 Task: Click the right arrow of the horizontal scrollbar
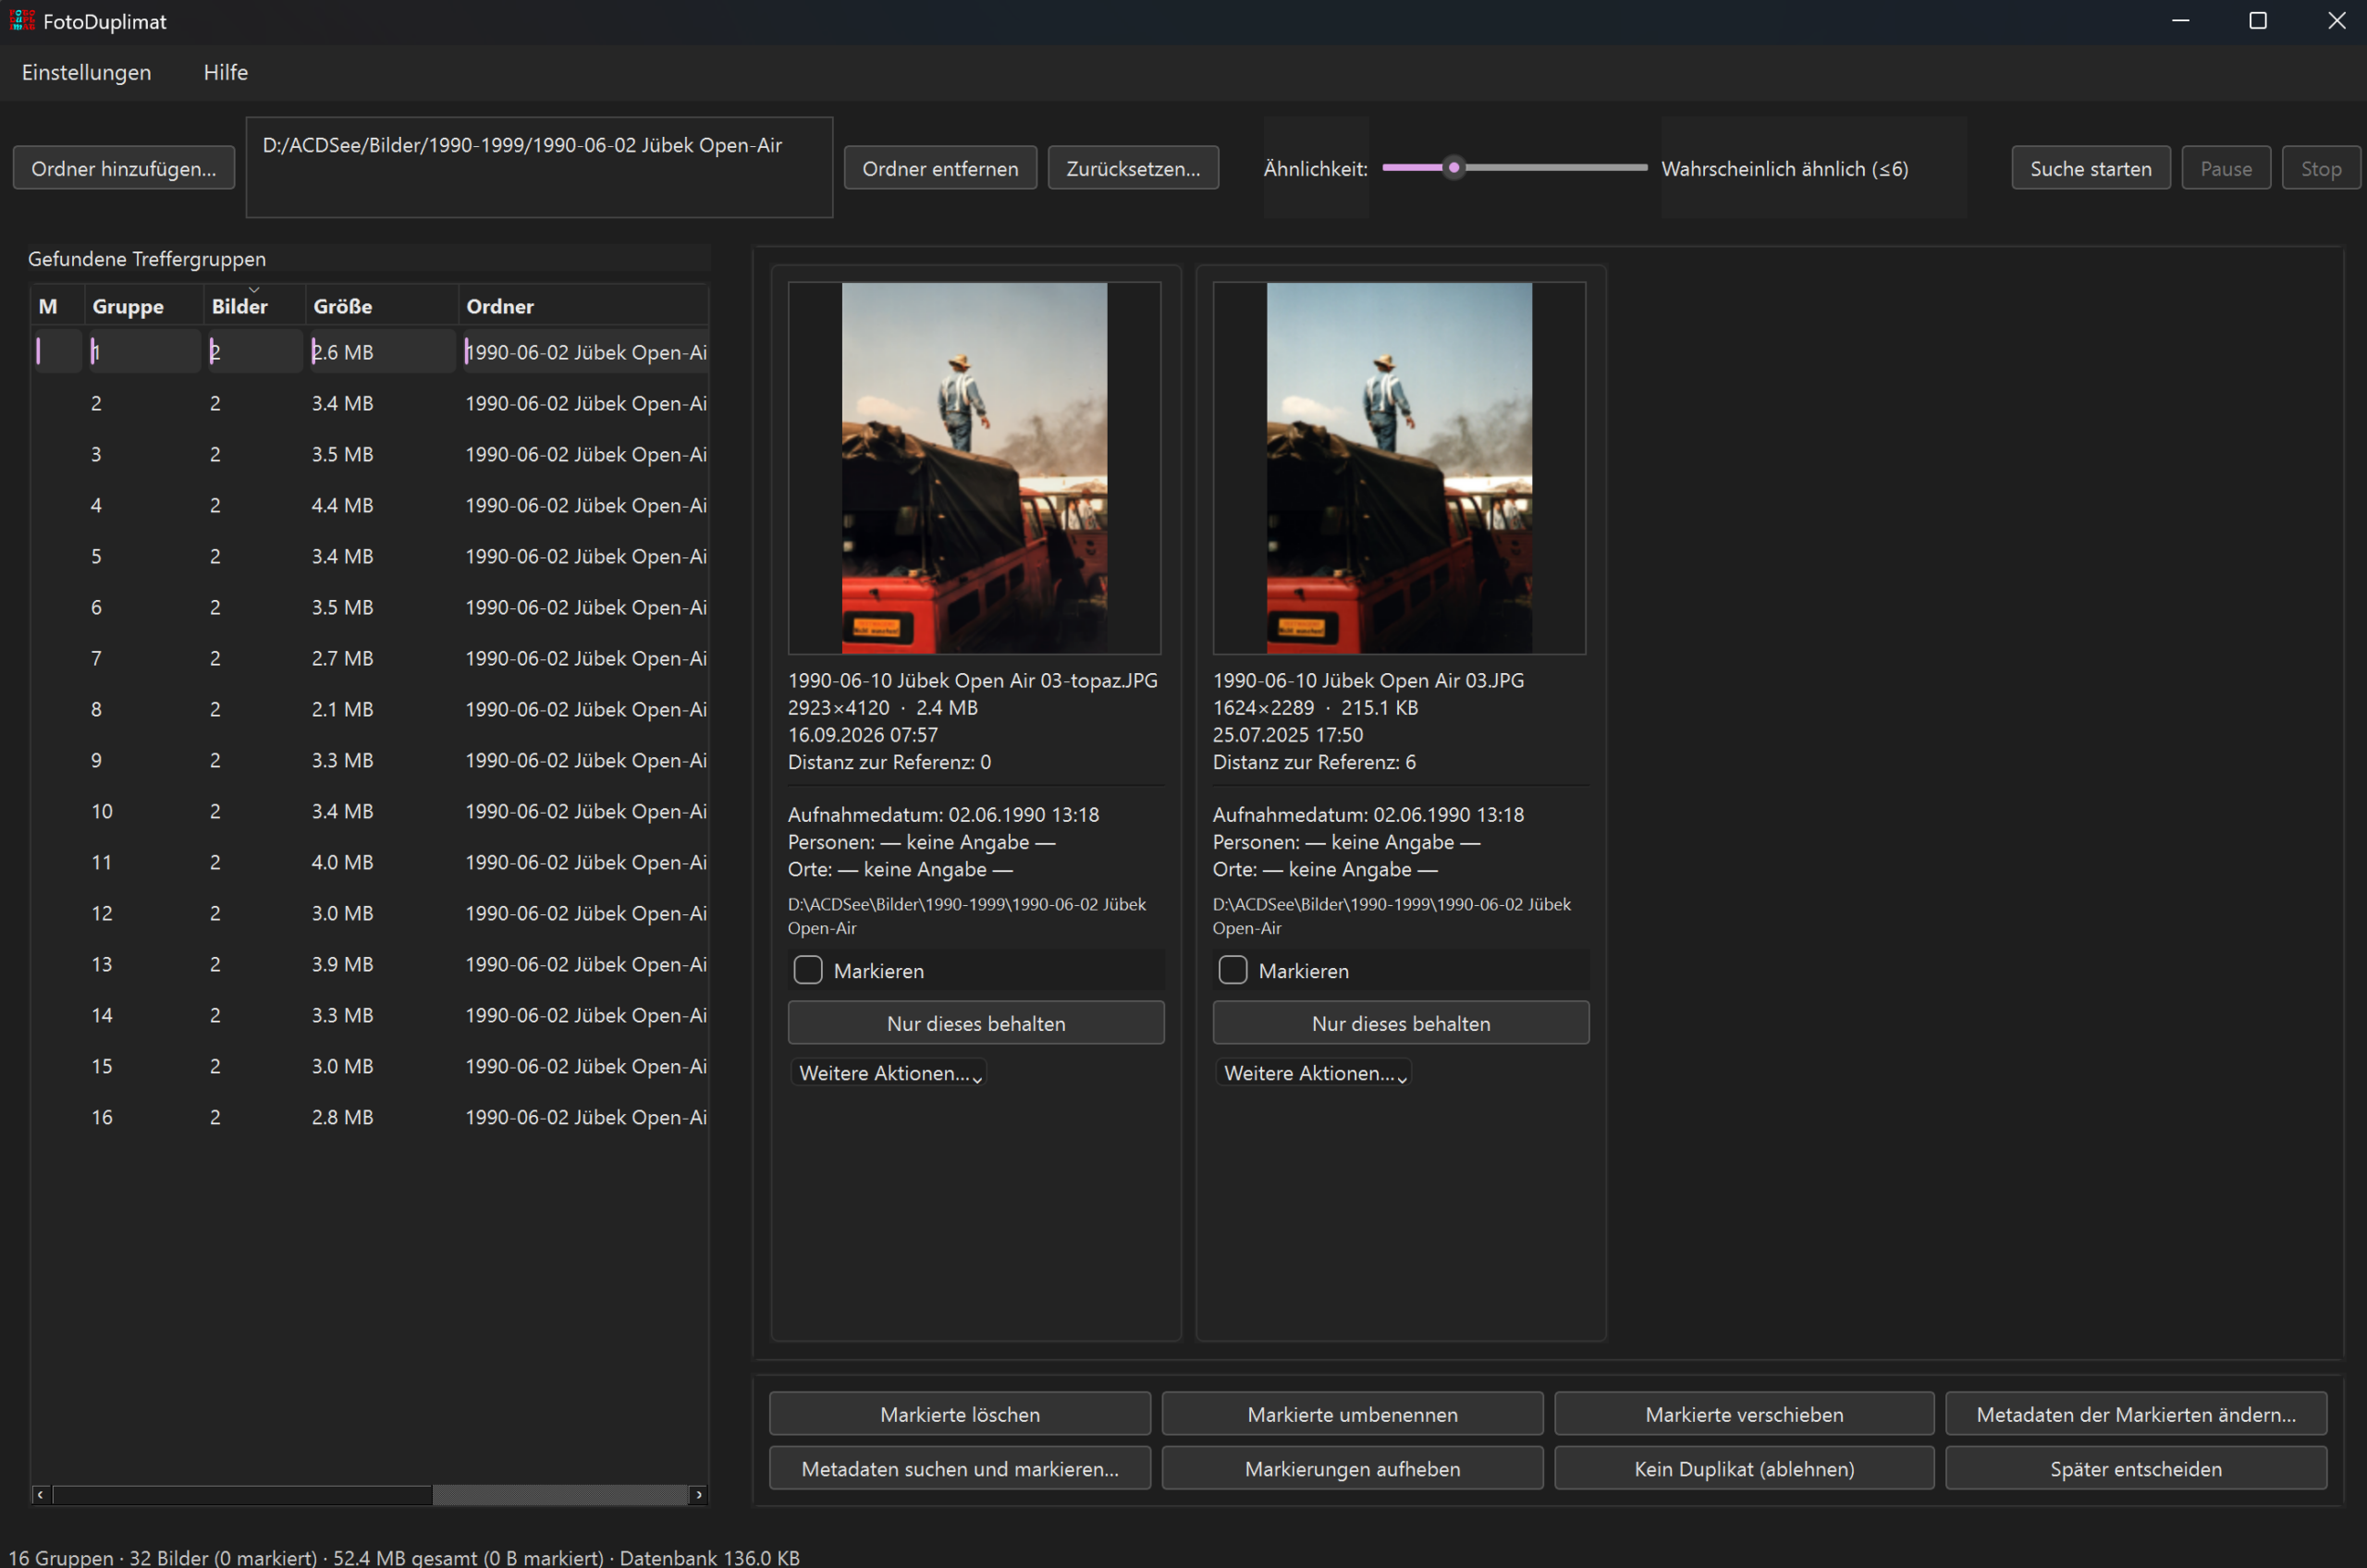point(699,1494)
